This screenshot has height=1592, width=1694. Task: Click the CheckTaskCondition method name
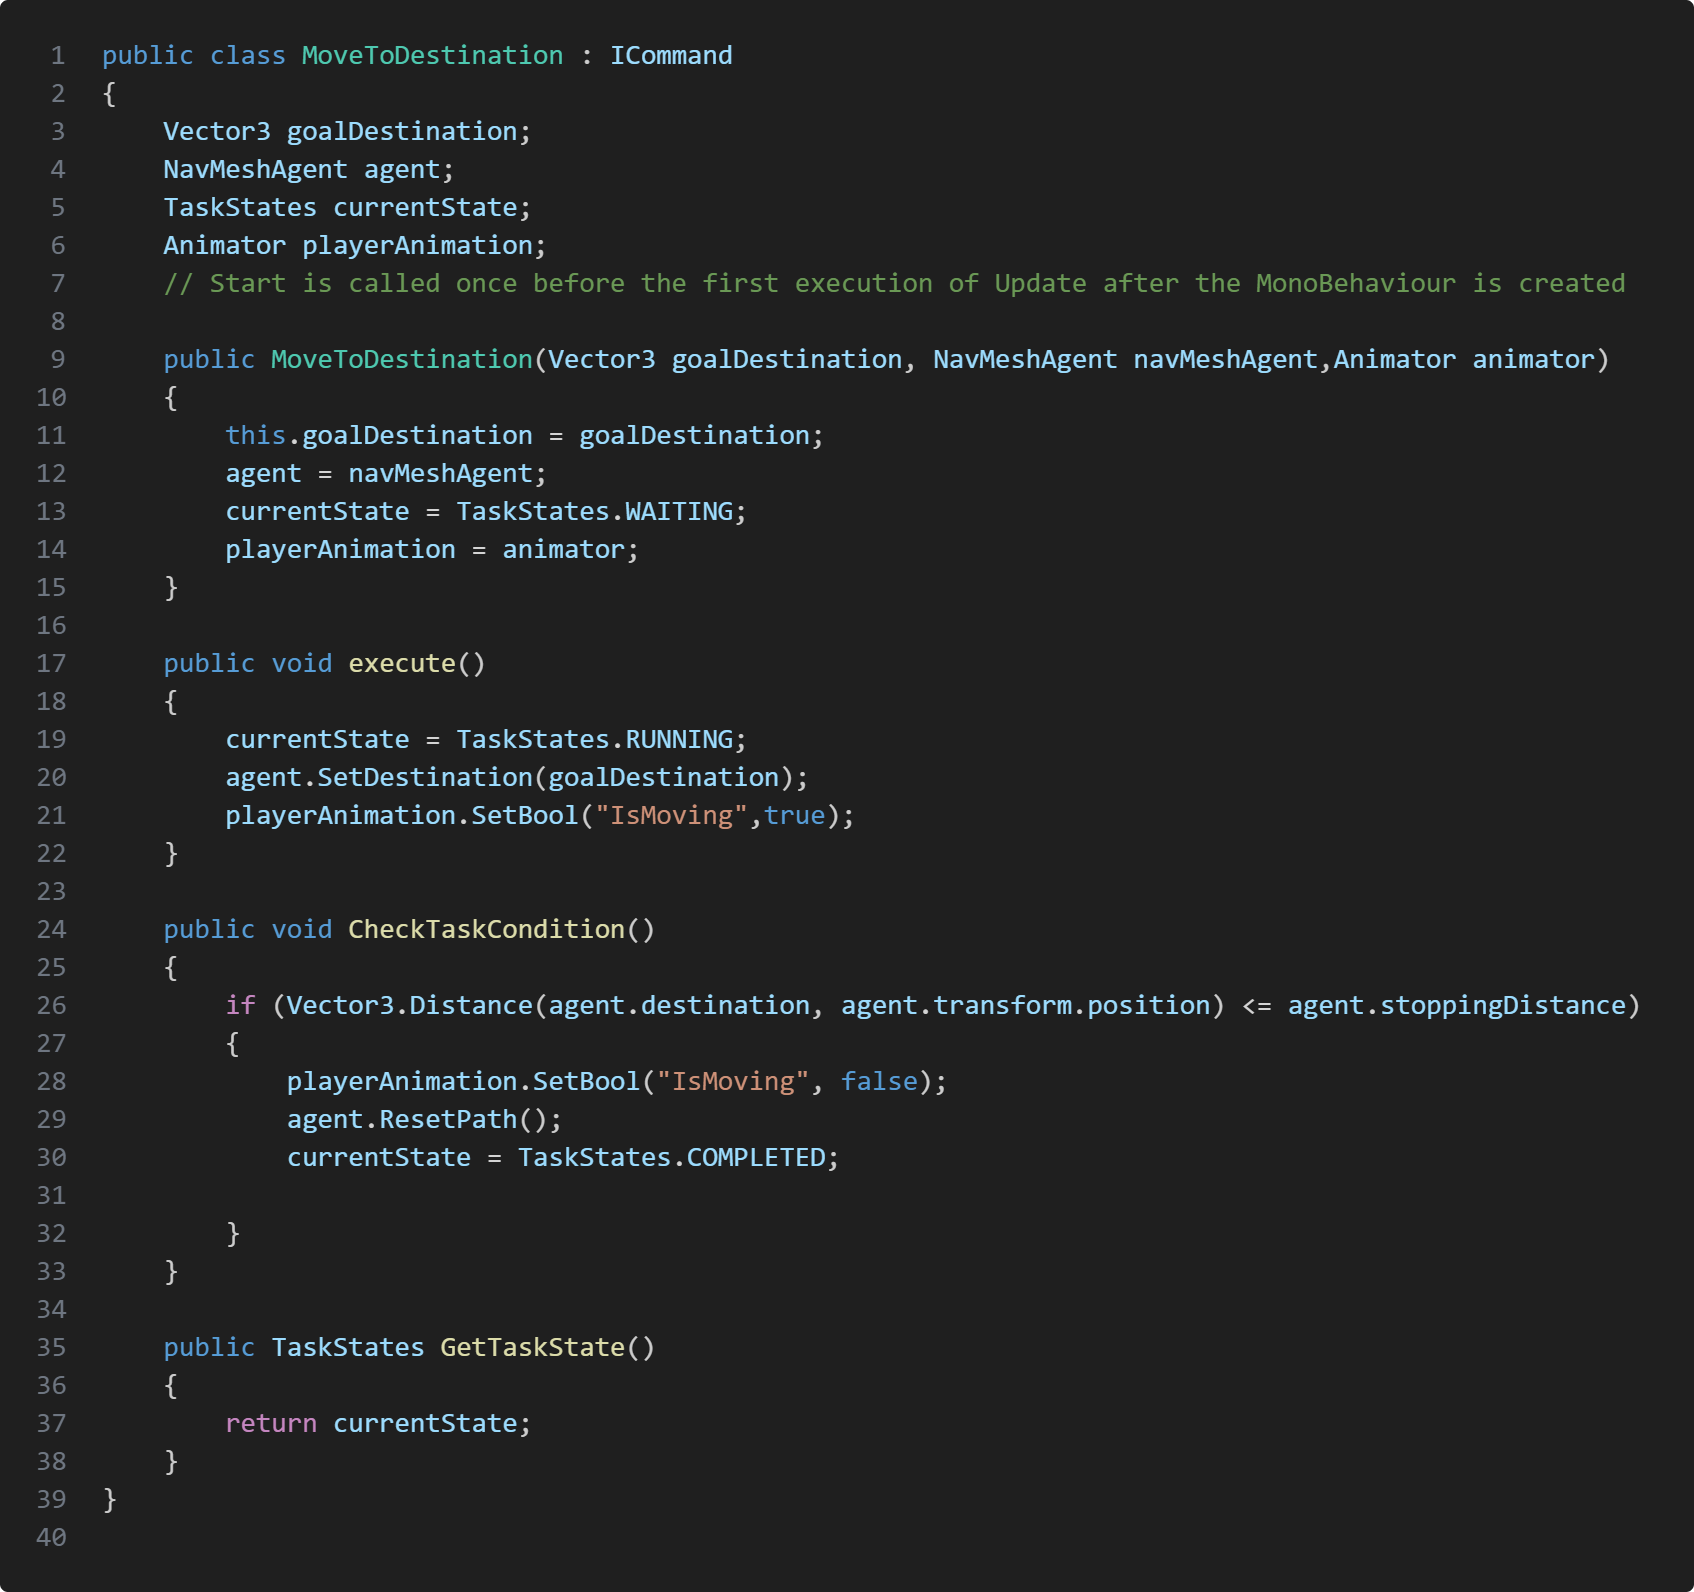click(x=486, y=930)
